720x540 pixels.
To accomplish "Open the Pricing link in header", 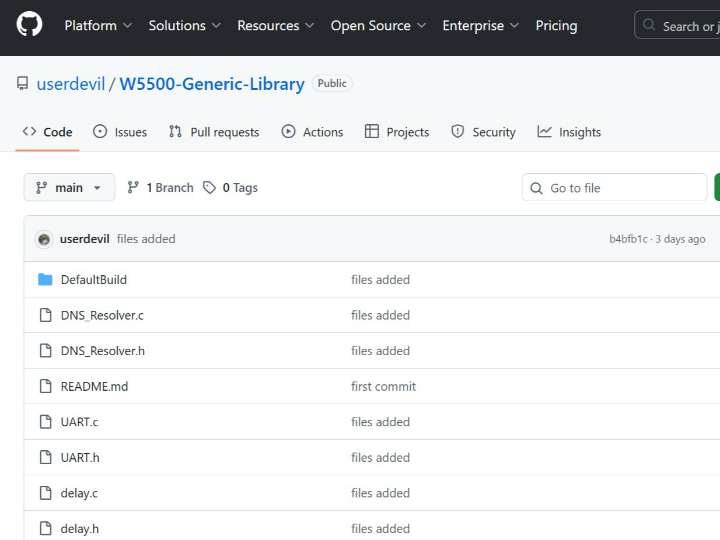I will tap(556, 26).
